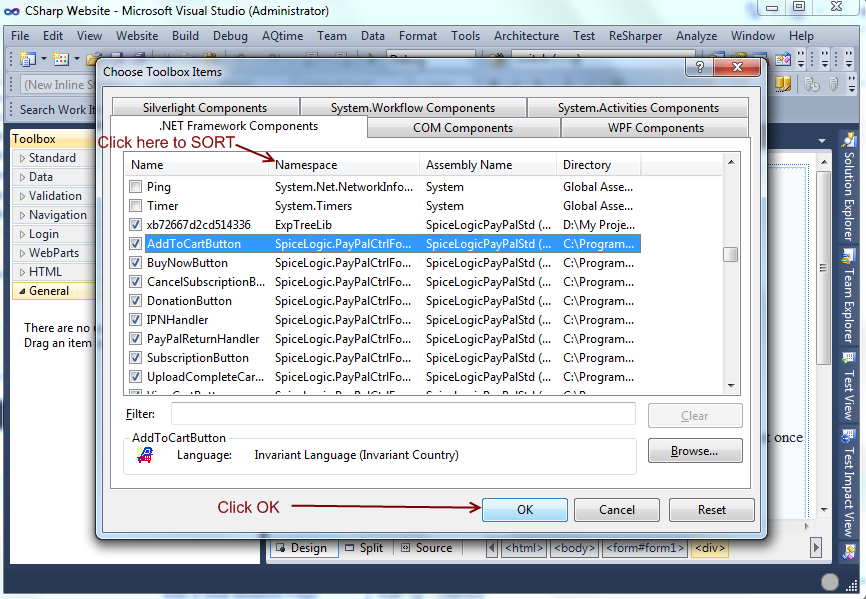The height and width of the screenshot is (599, 866).
Task: Click the OK button
Action: click(525, 509)
